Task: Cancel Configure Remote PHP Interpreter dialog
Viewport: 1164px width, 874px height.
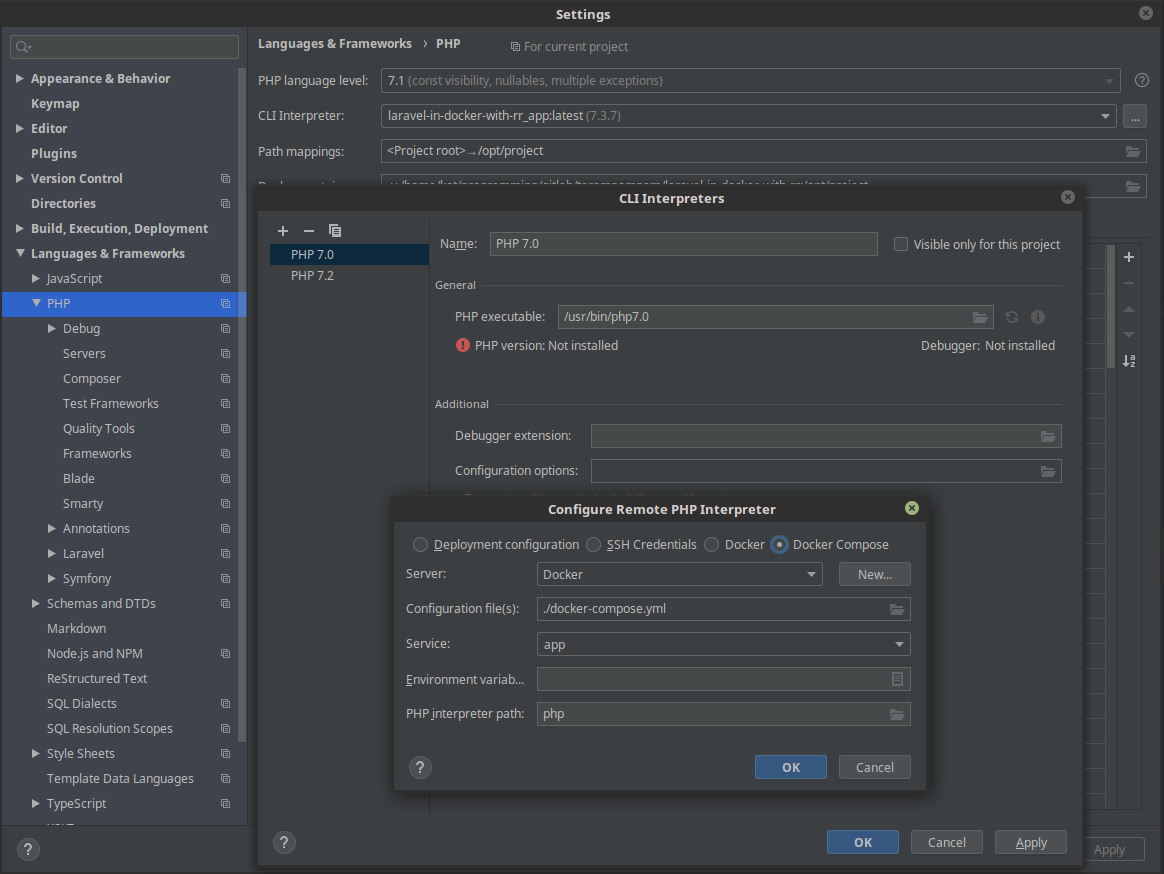Action: pyautogui.click(x=874, y=767)
